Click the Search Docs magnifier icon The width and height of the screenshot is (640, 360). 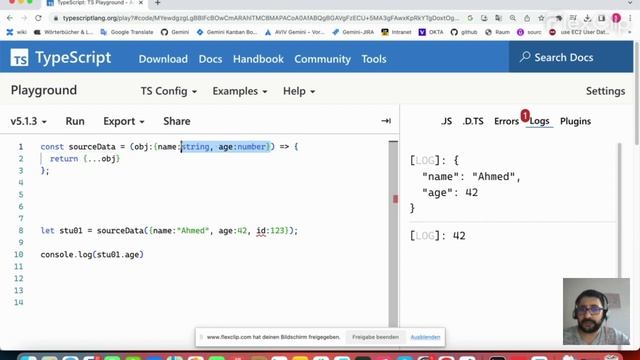pos(525,57)
